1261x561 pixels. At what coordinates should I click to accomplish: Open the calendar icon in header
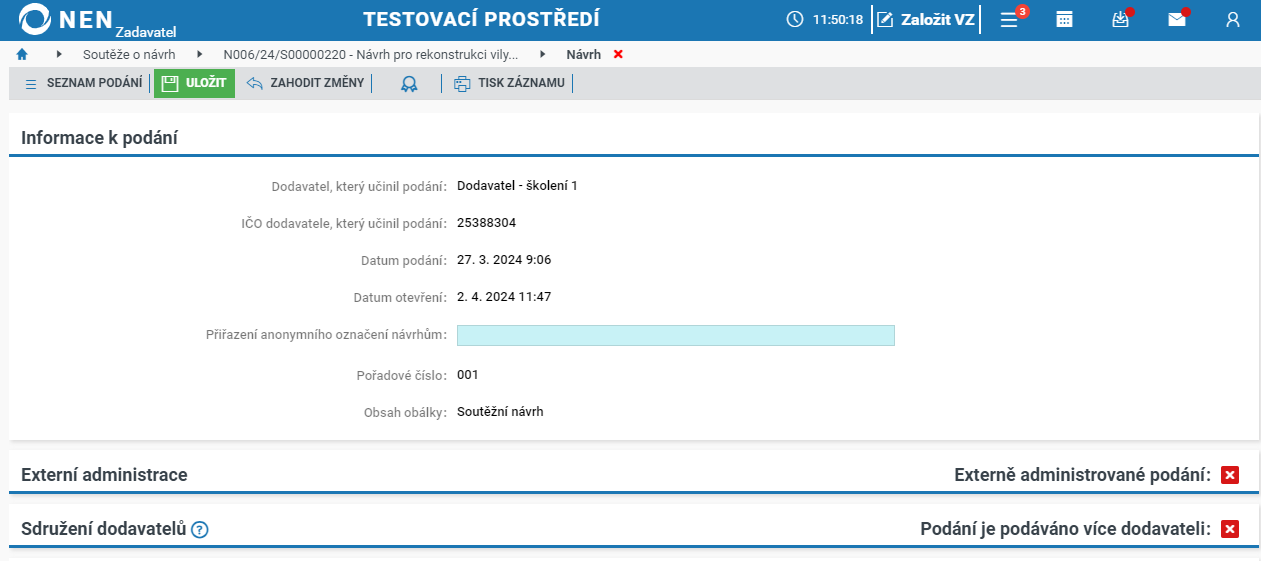click(1064, 19)
